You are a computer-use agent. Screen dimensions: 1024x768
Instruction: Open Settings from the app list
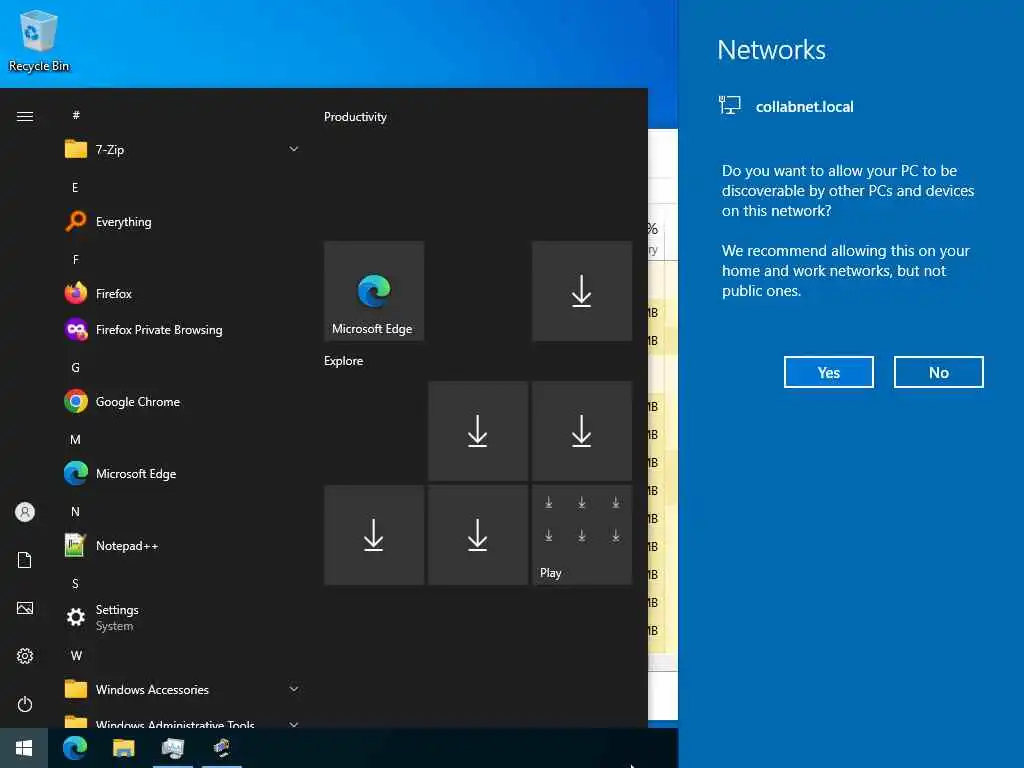click(182, 617)
